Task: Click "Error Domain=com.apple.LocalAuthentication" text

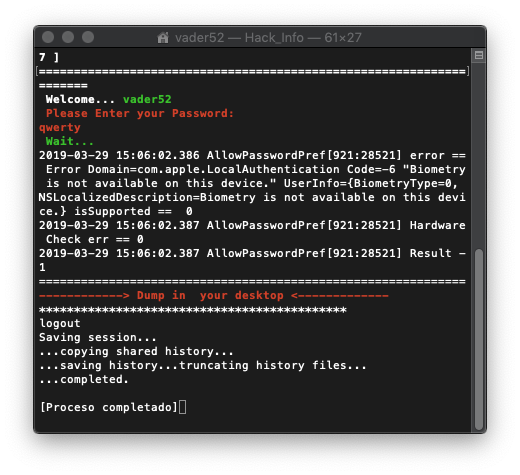Action: coord(193,169)
